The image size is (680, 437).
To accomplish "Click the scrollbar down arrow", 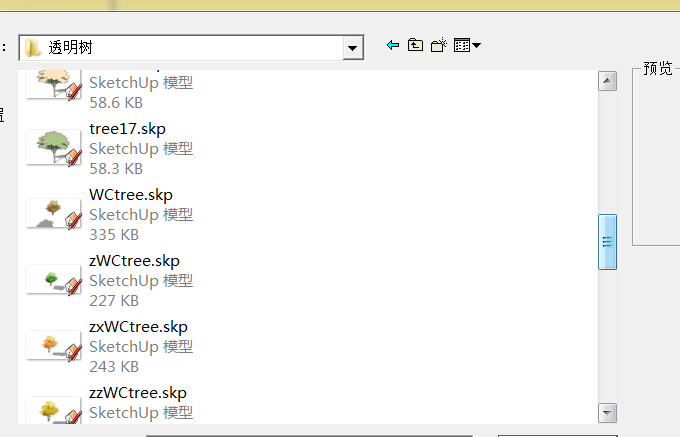I will [x=607, y=413].
